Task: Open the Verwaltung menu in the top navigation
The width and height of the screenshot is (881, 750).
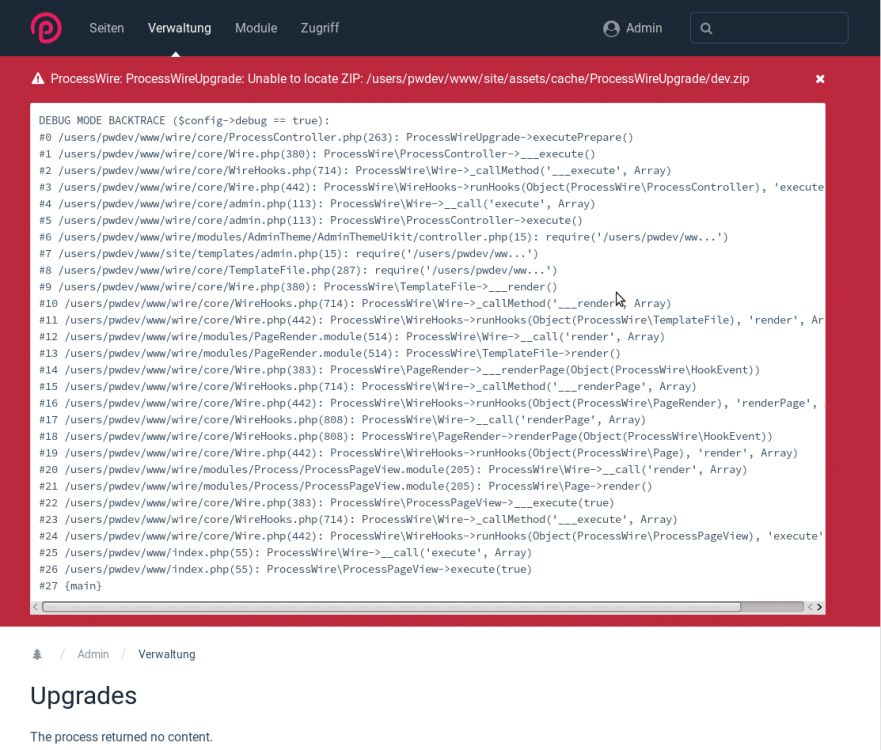Action: pos(179,28)
